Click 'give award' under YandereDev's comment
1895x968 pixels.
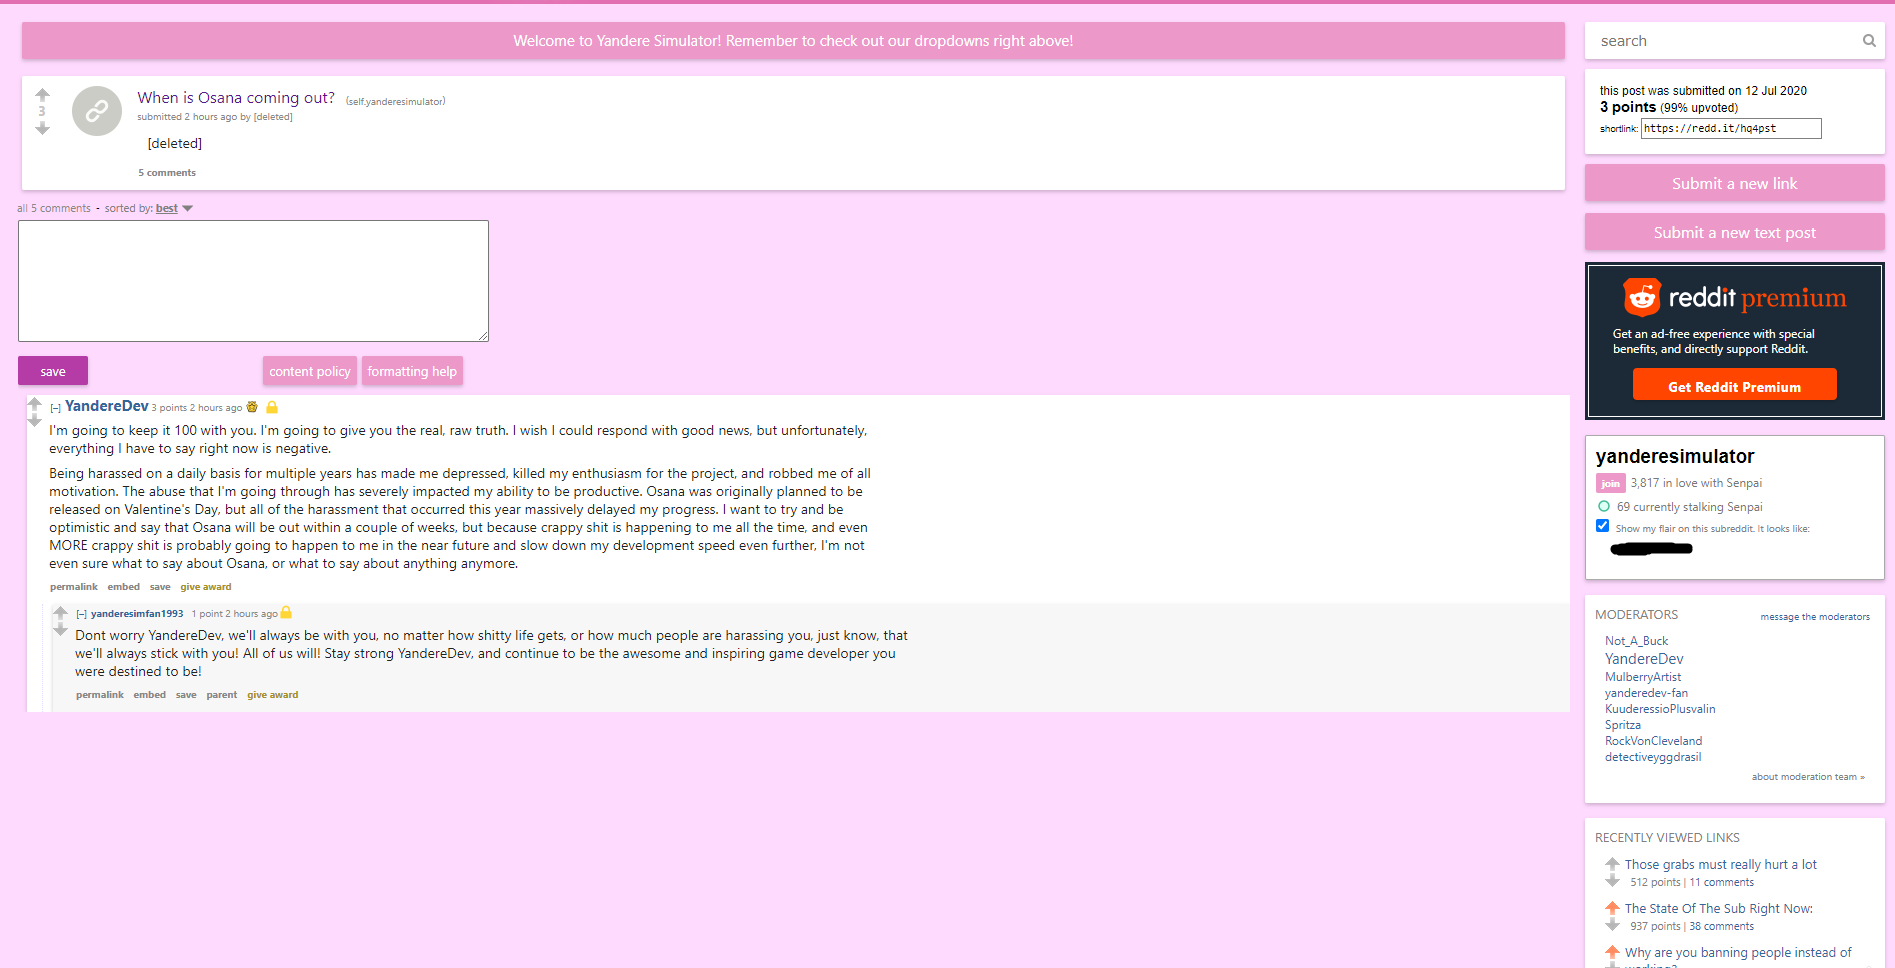[206, 587]
